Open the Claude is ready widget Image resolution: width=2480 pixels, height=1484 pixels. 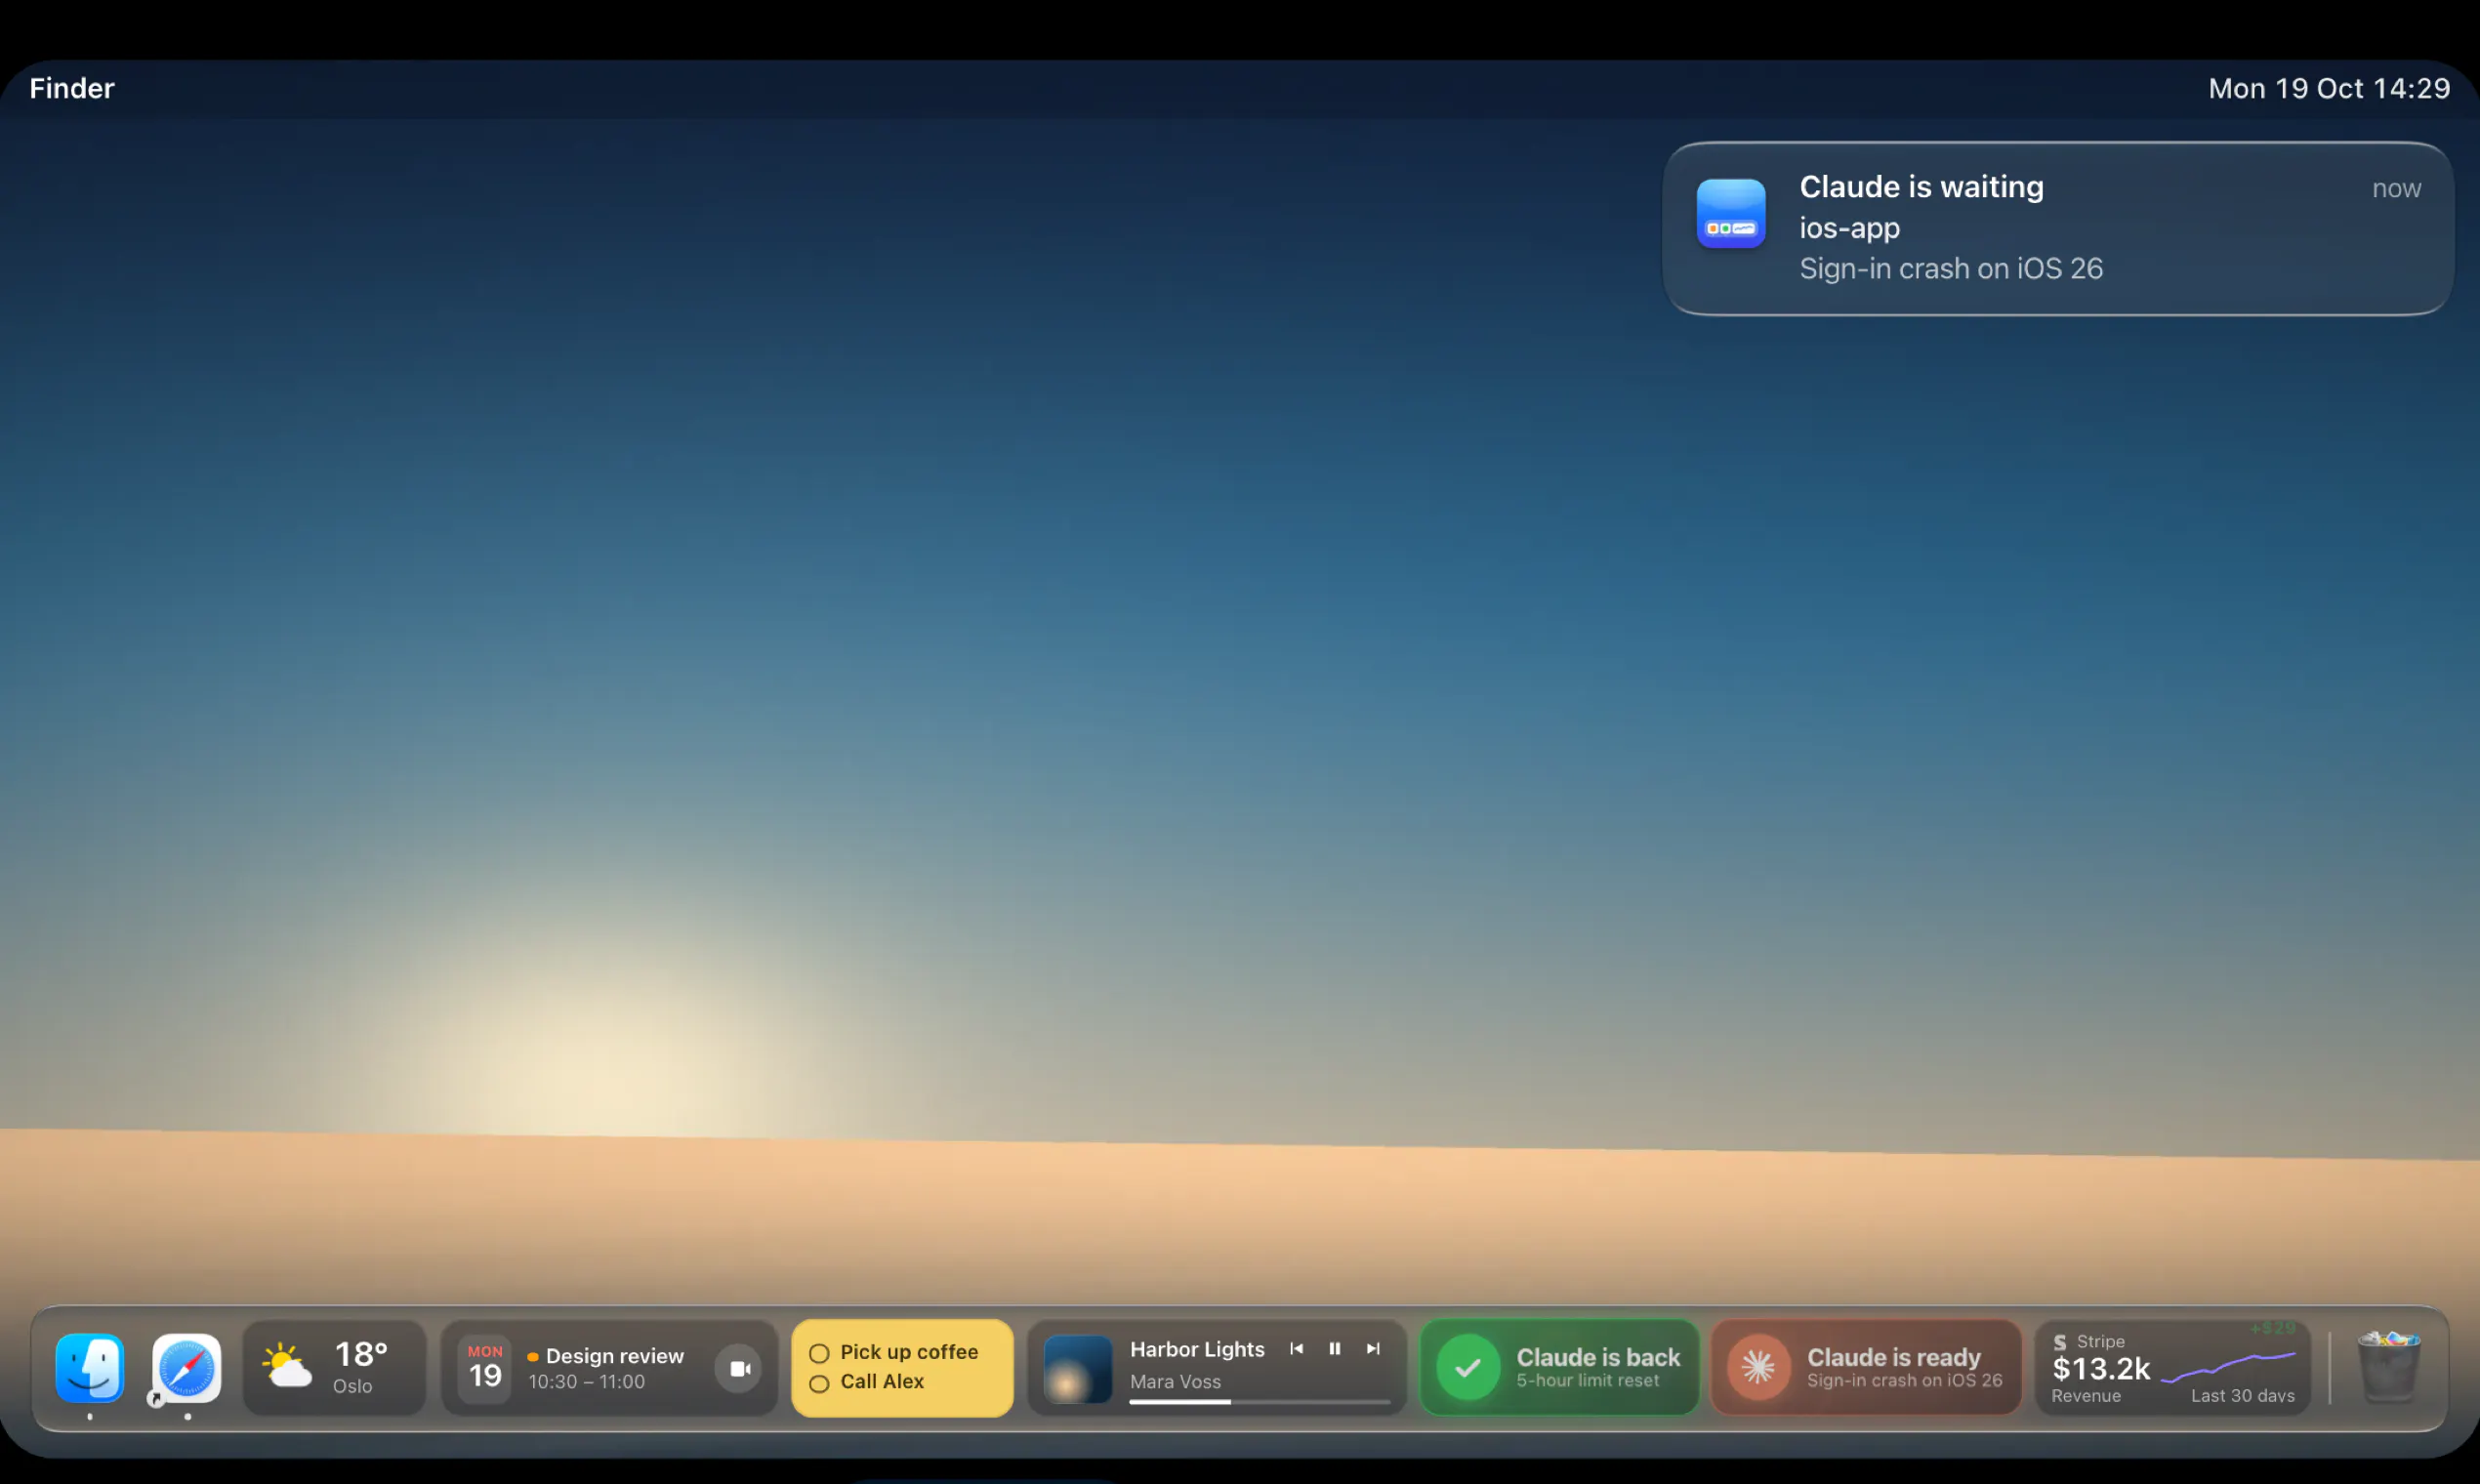tap(1866, 1367)
